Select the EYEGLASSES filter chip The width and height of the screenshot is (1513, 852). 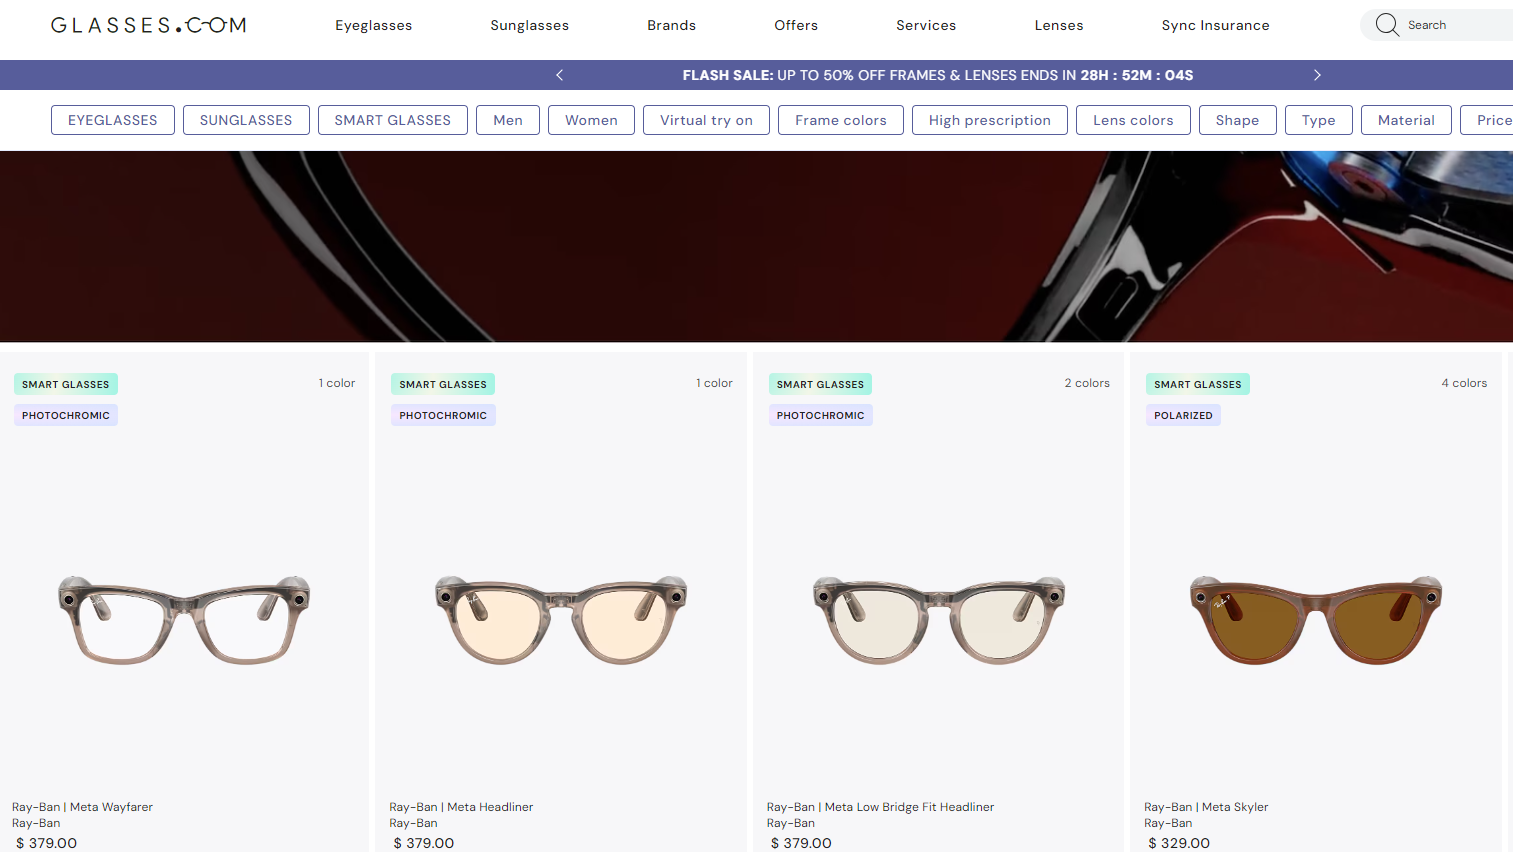coord(113,120)
